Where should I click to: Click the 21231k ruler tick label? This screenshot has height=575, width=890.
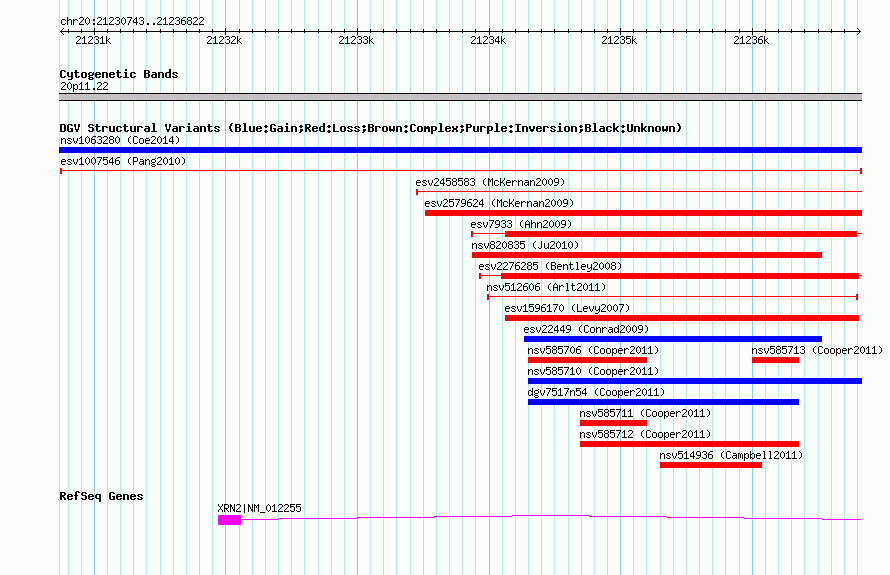tap(93, 40)
